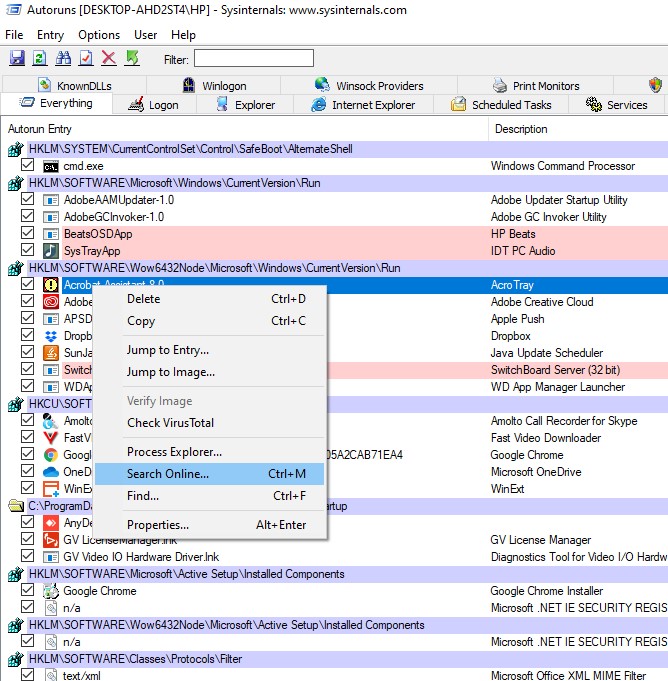Image resolution: width=668 pixels, height=681 pixels.
Task: Click the Dropbox entry icon
Action: point(51,336)
